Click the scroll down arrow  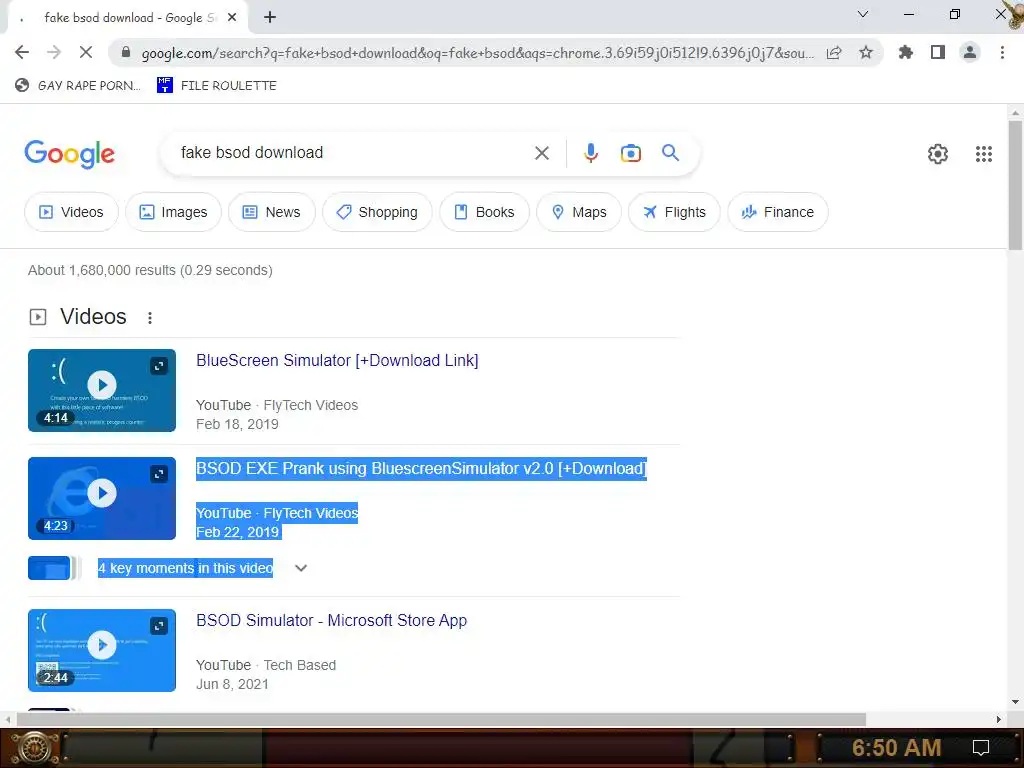(1015, 703)
